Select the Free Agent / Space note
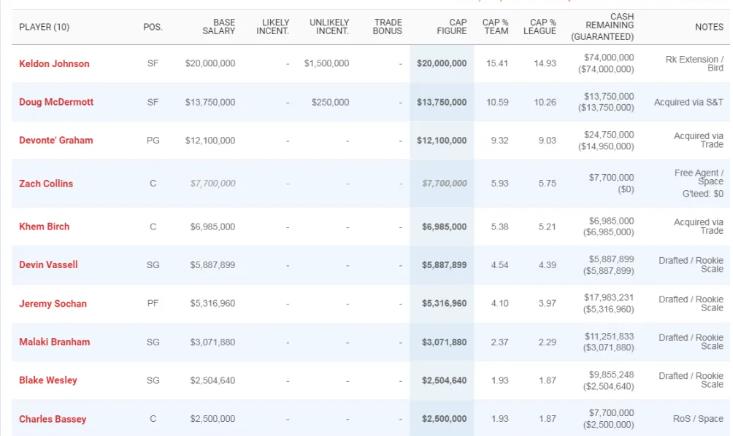This screenshot has height=436, width=733. 699,177
